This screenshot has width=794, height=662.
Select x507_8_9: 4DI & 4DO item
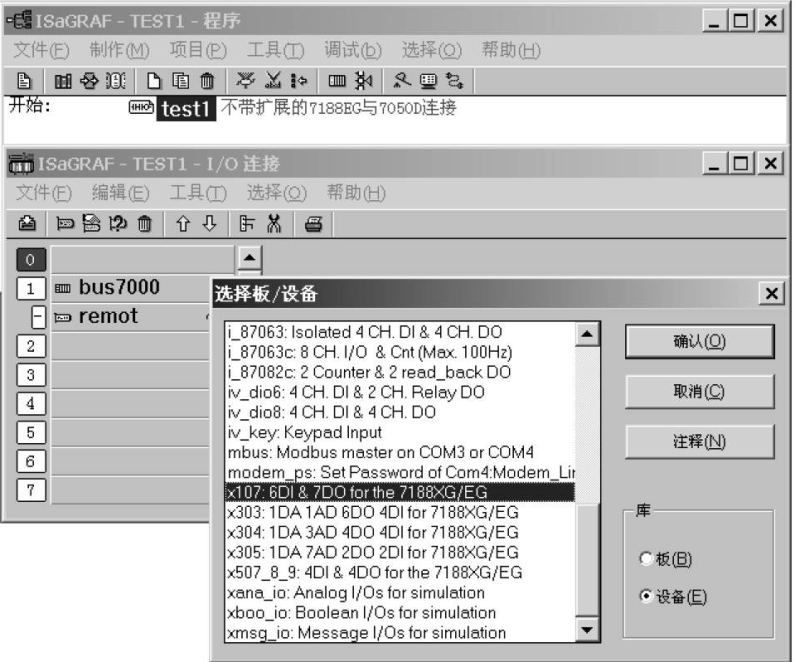pyautogui.click(x=400, y=572)
